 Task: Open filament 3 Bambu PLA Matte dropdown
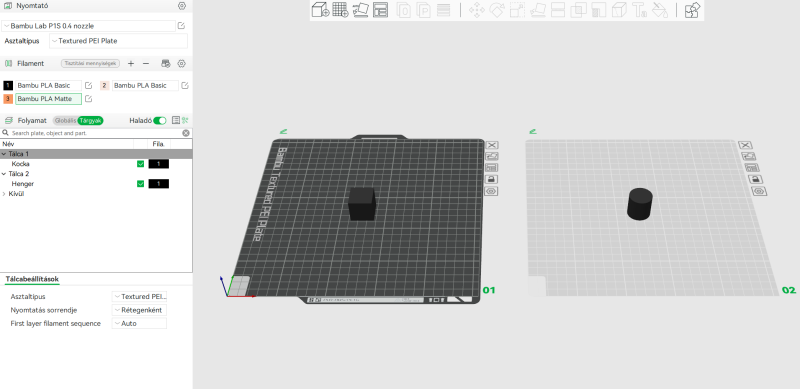(x=48, y=99)
